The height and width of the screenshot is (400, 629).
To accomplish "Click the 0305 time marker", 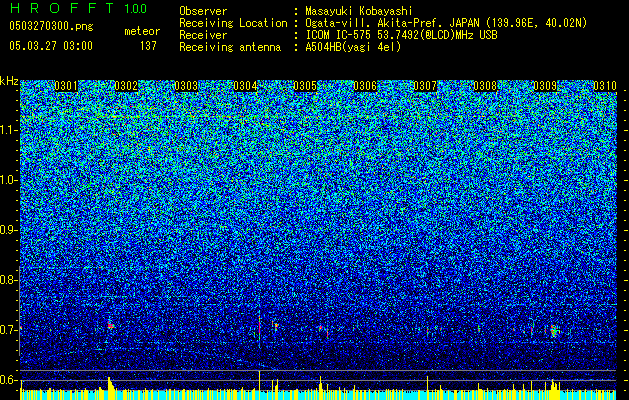I will pos(305,86).
